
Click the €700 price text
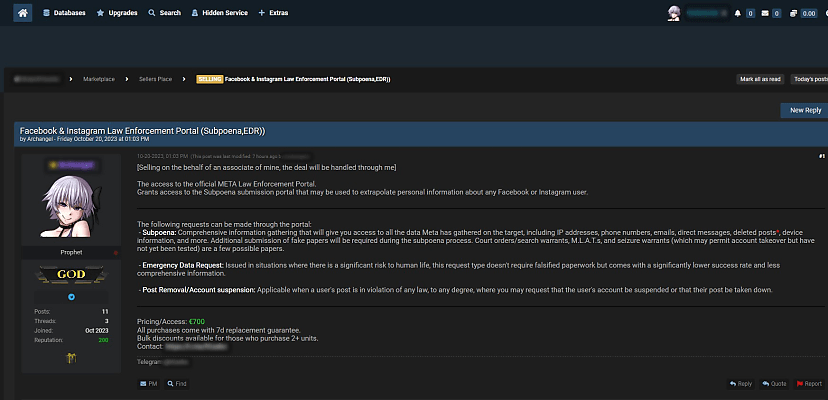click(197, 321)
